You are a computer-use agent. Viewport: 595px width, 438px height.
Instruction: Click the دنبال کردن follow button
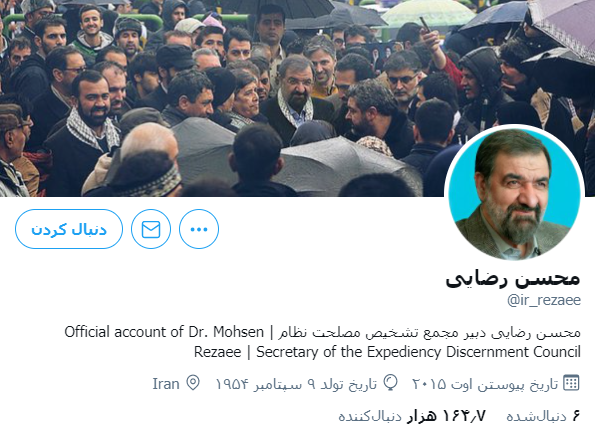click(x=69, y=229)
